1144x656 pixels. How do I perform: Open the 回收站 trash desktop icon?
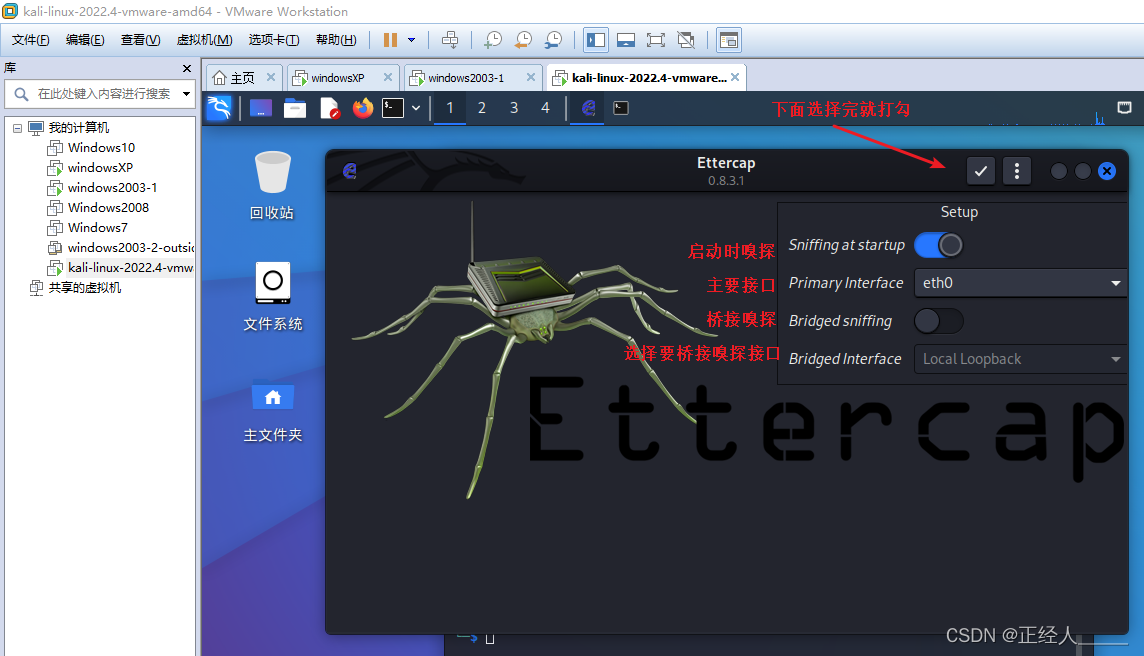[272, 186]
